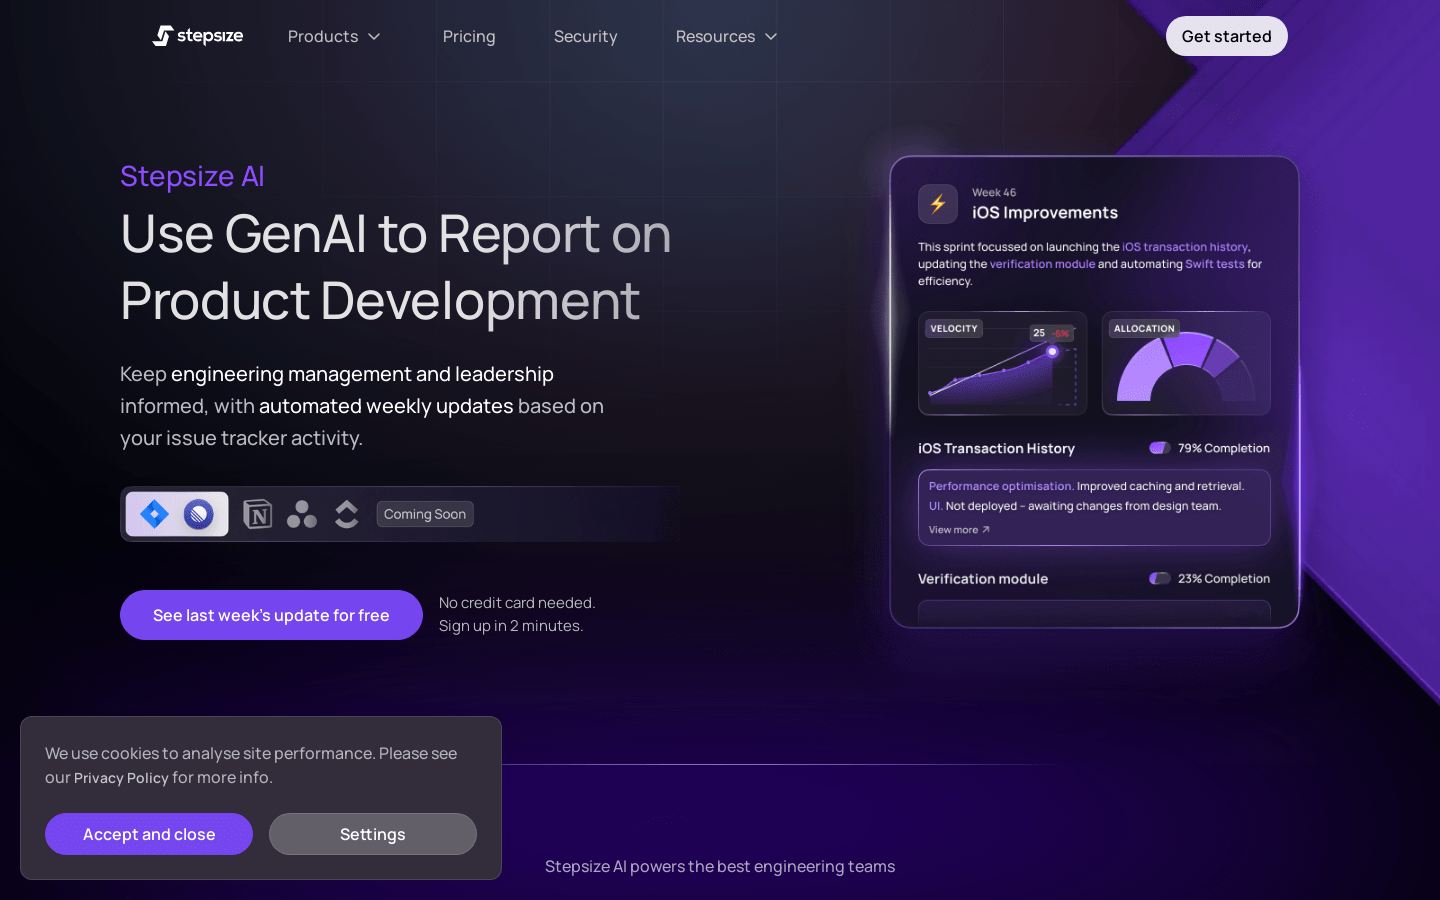Viewport: 1440px width, 900px height.
Task: Click the ALLOCATION chart label
Action: tap(1144, 328)
